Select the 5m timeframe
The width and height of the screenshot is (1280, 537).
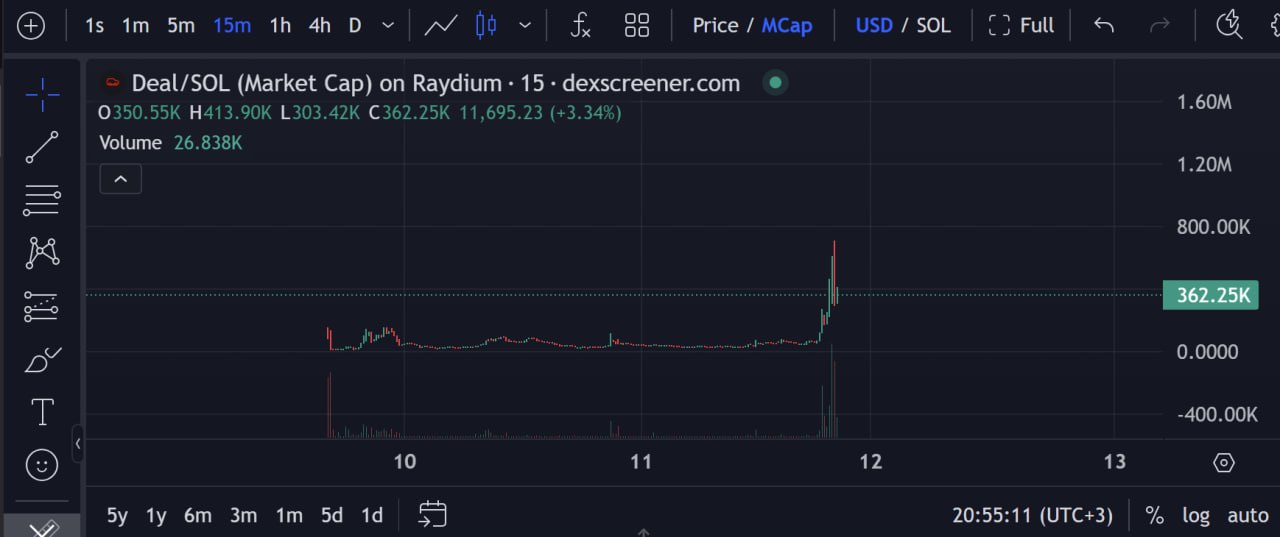[181, 25]
